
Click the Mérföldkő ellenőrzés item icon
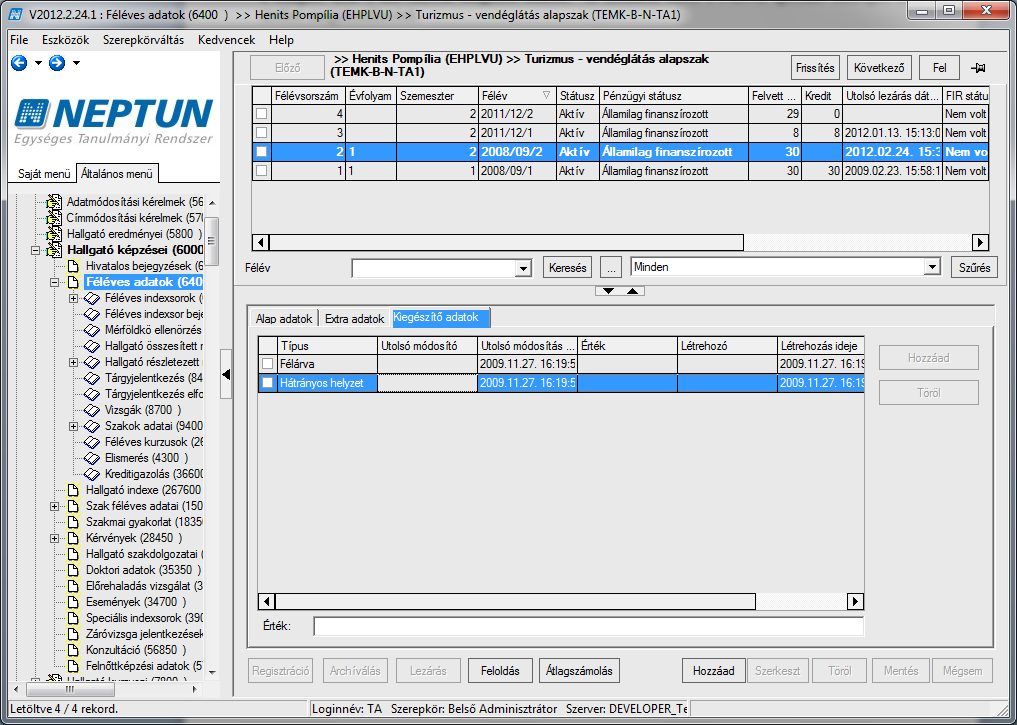tap(92, 330)
